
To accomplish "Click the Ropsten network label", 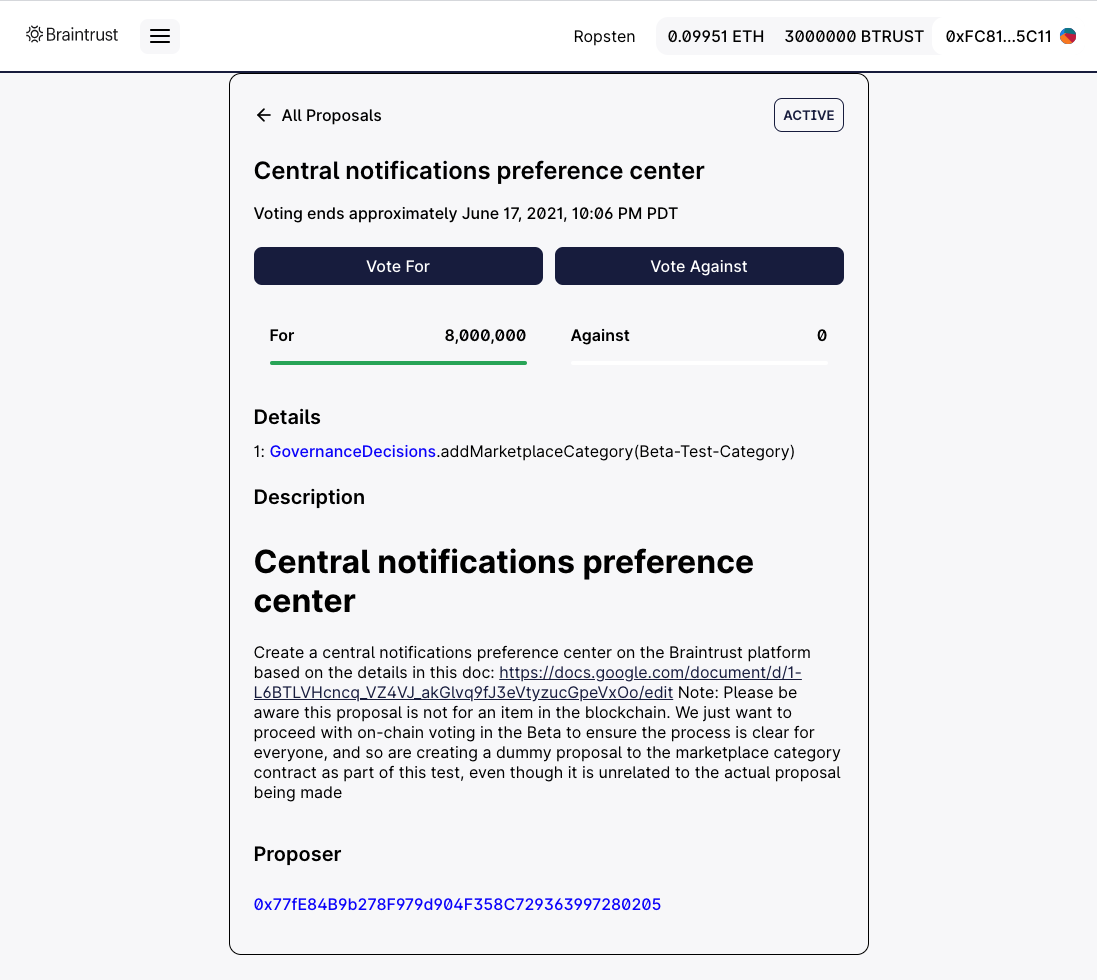I will tap(604, 36).
